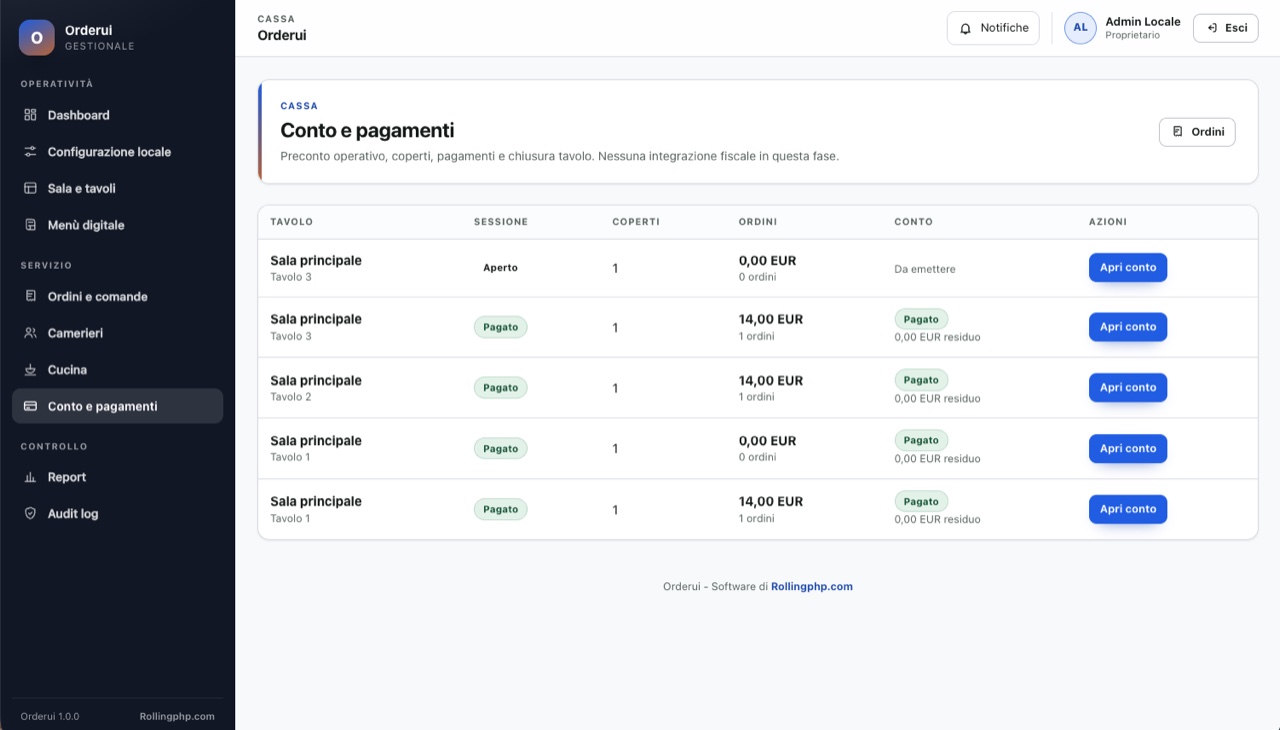The width and height of the screenshot is (1280, 730).
Task: Click the Aperto session status
Action: pos(500,268)
